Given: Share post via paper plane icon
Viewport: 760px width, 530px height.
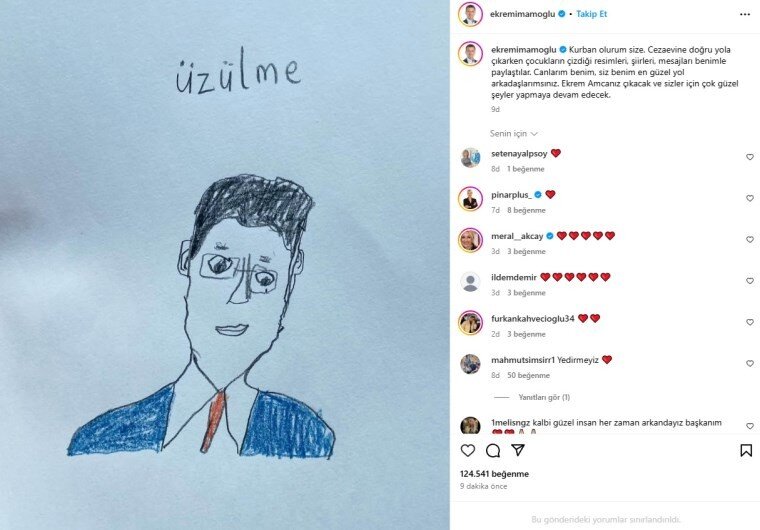Looking at the screenshot, I should click(x=518, y=450).
